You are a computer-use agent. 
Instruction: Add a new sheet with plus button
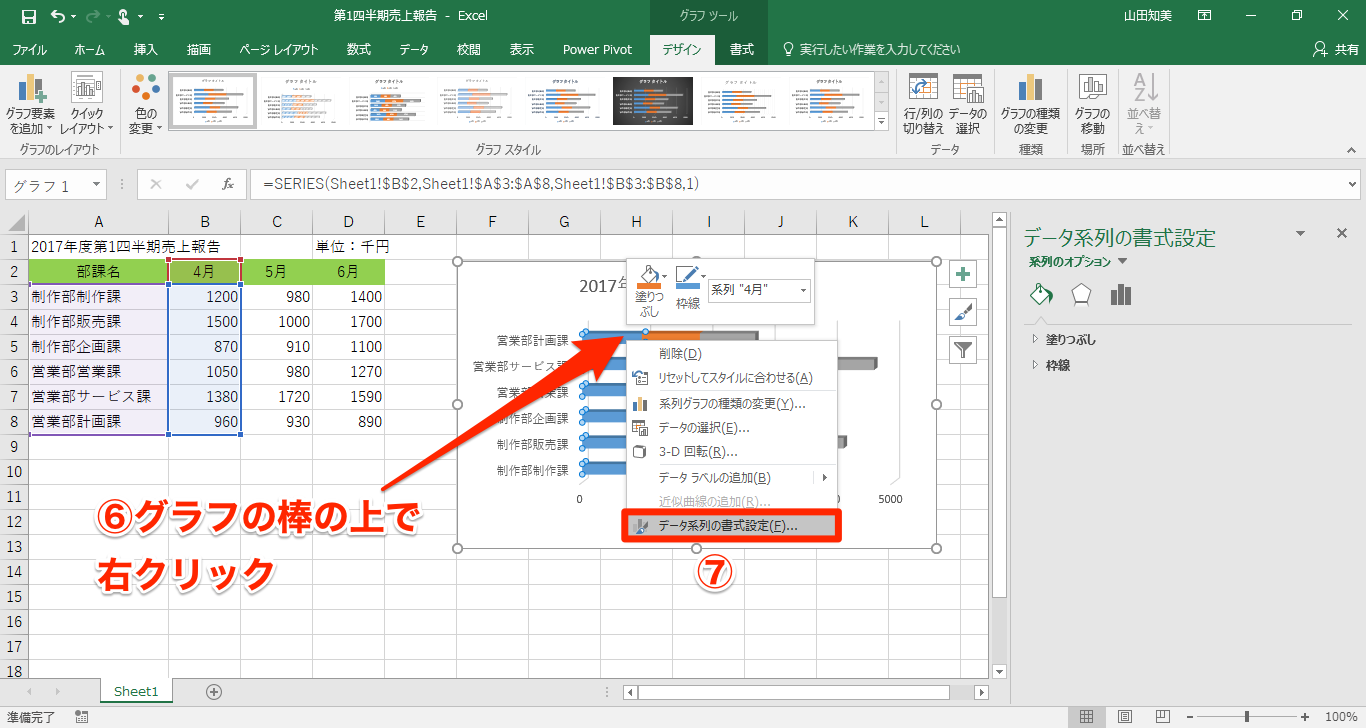(213, 691)
